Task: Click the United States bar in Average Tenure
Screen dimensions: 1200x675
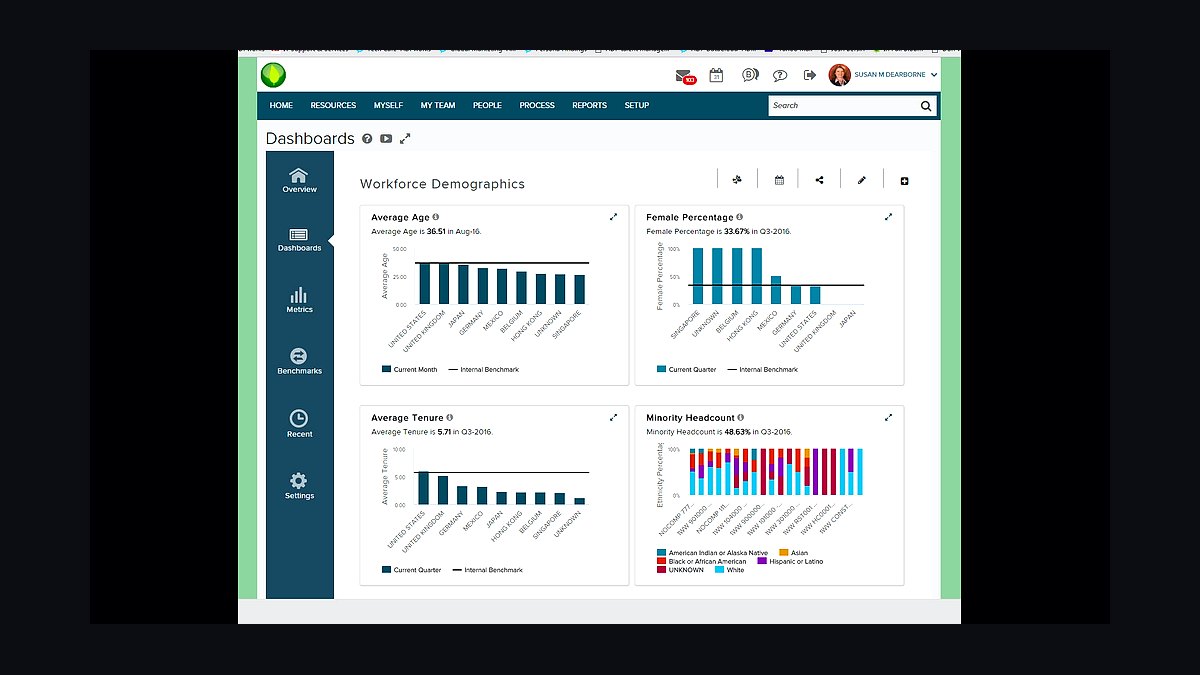Action: (423, 488)
